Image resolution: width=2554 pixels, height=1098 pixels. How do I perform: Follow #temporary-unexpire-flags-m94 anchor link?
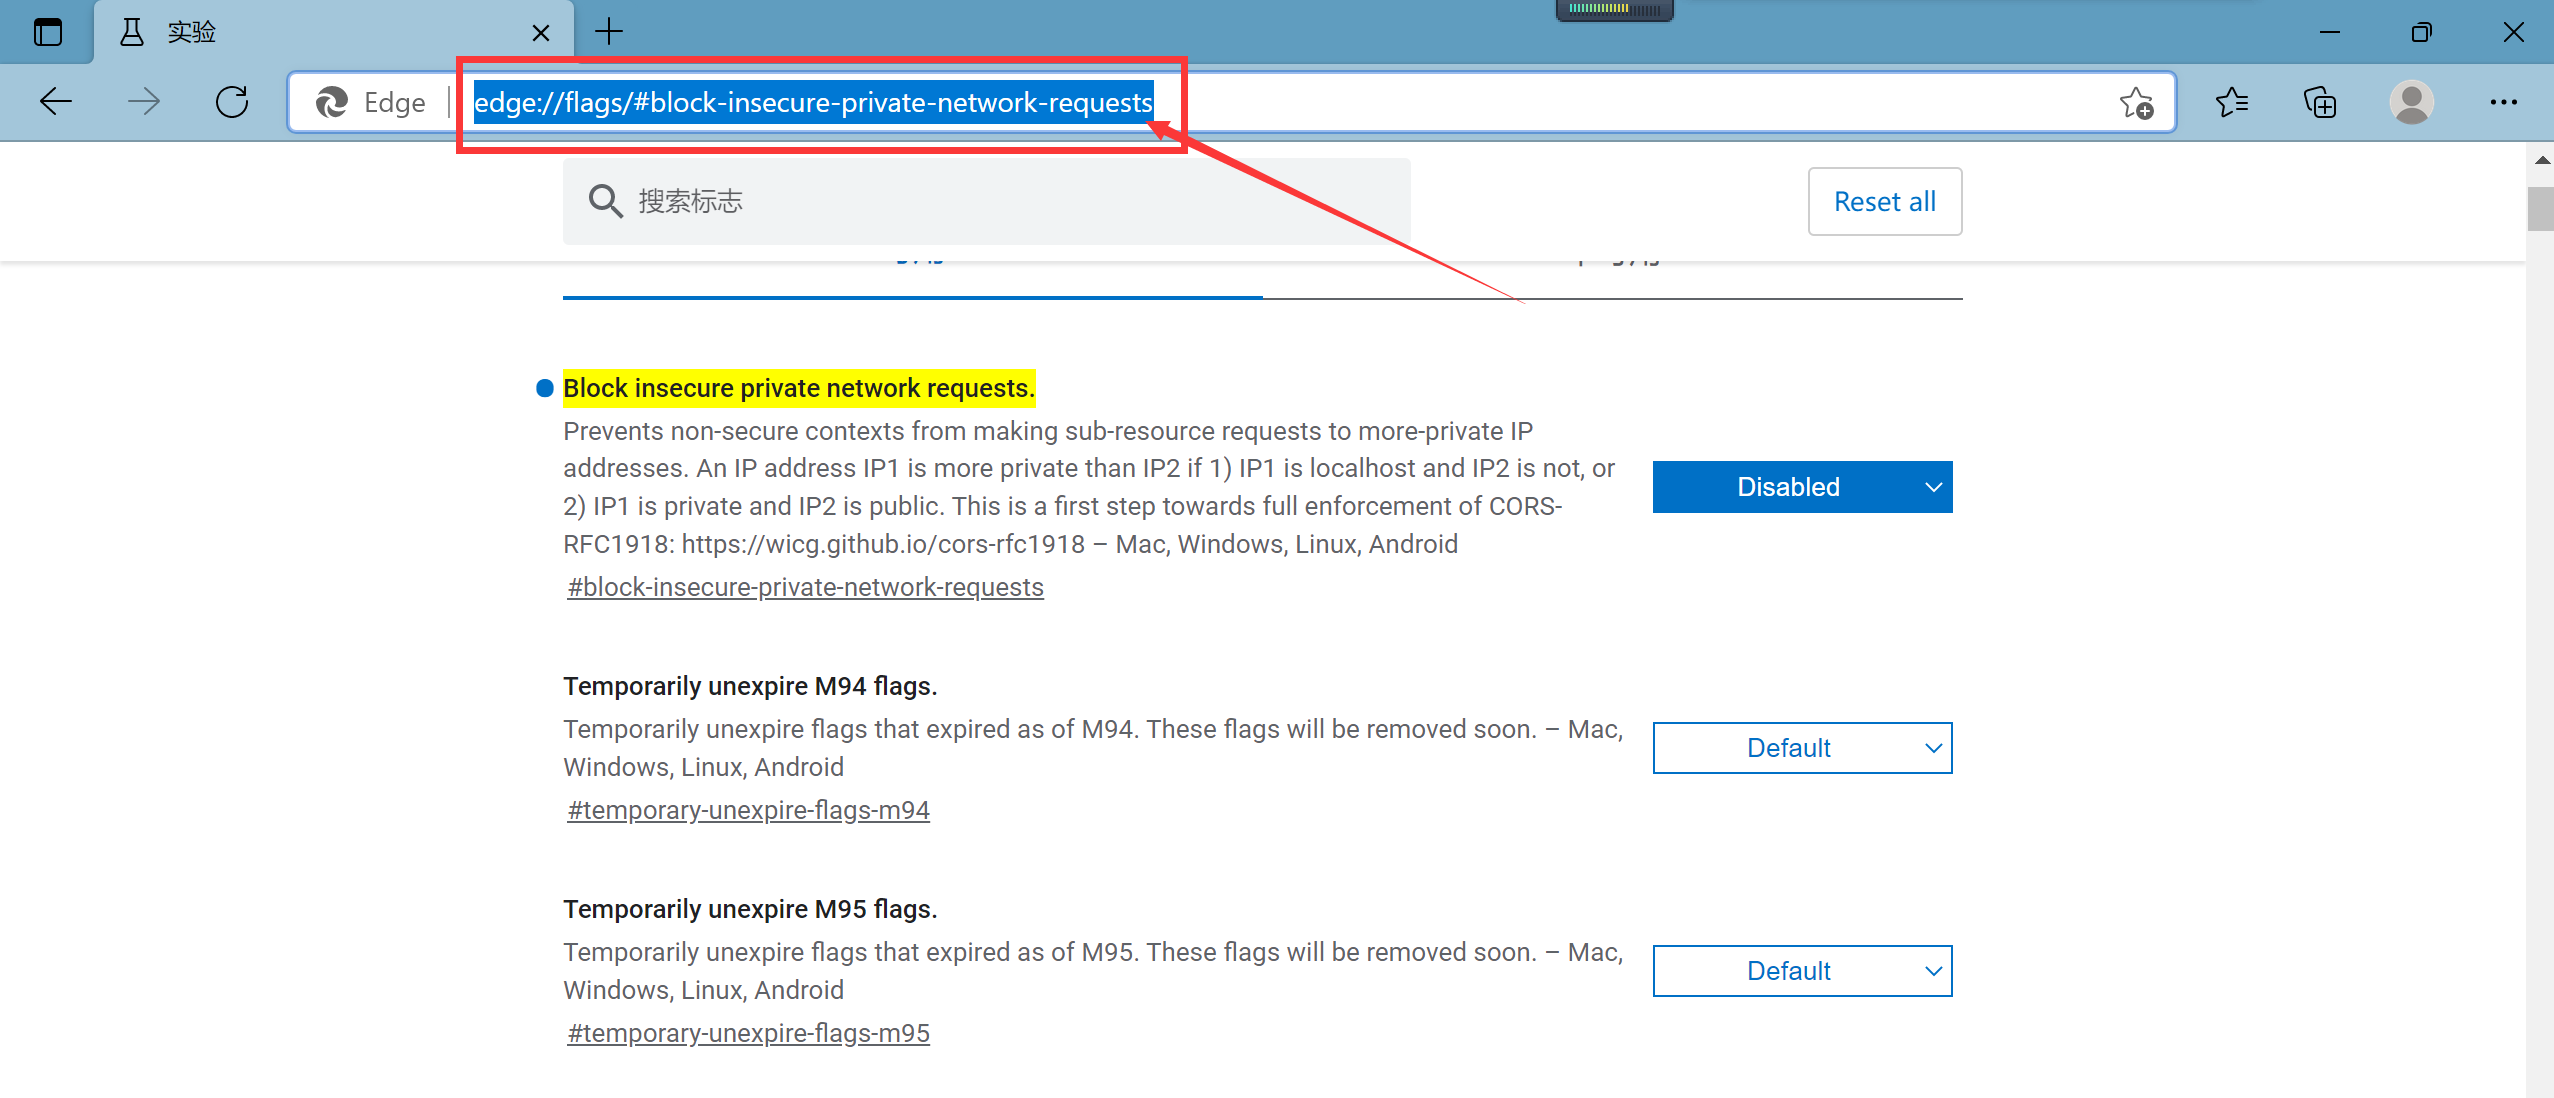(748, 810)
